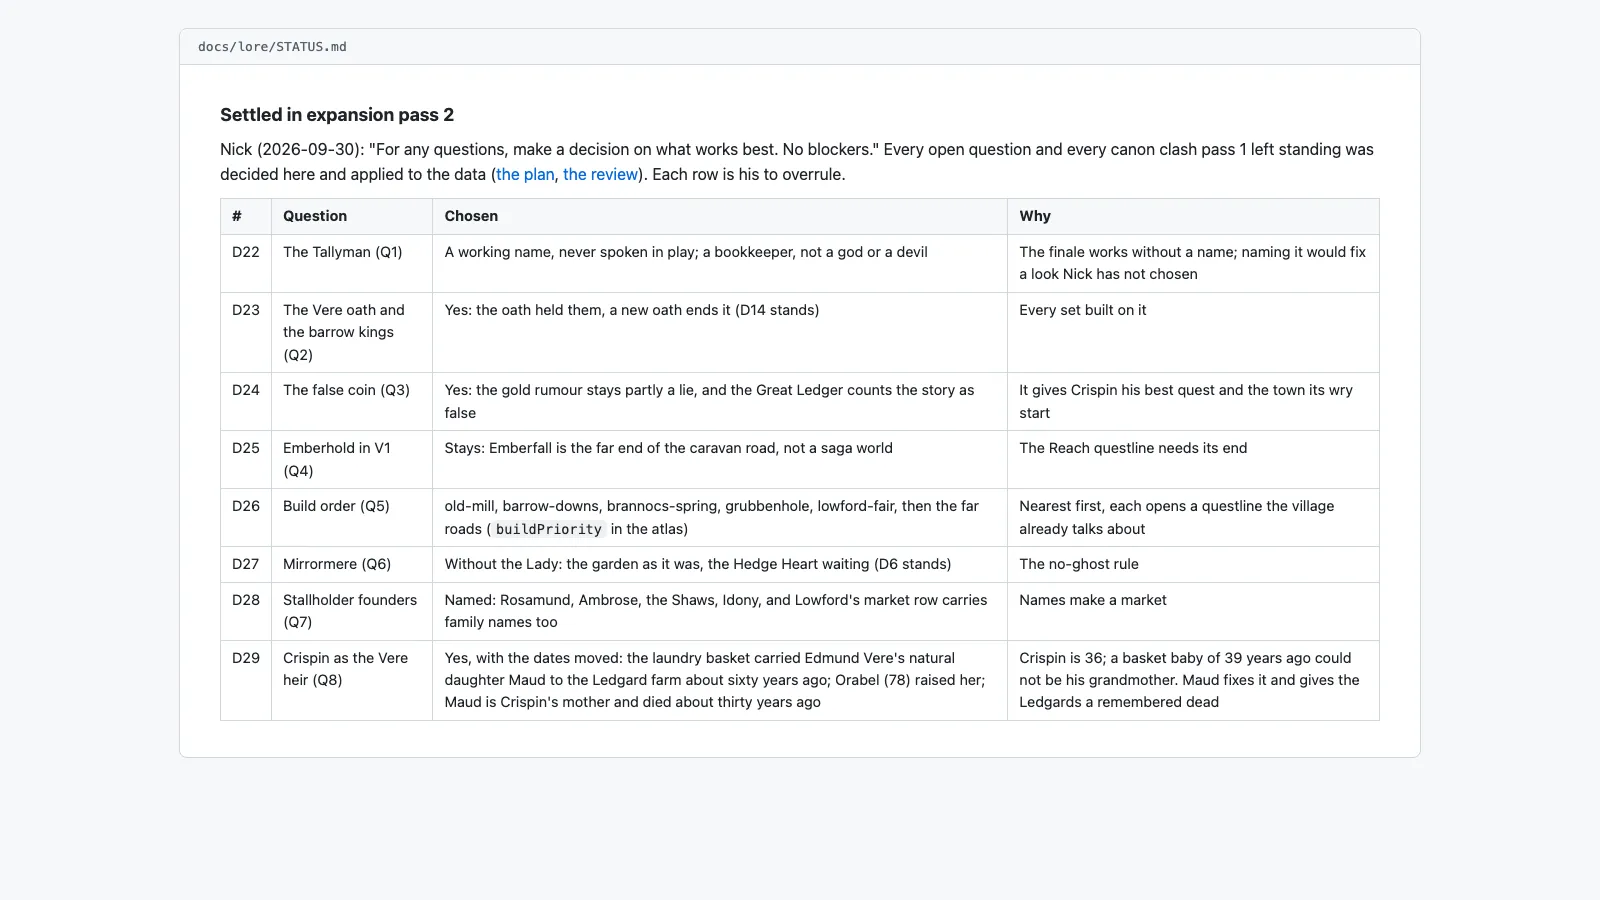
Task: Click 'The Reach questline needs its end' cell
Action: pos(1193,460)
